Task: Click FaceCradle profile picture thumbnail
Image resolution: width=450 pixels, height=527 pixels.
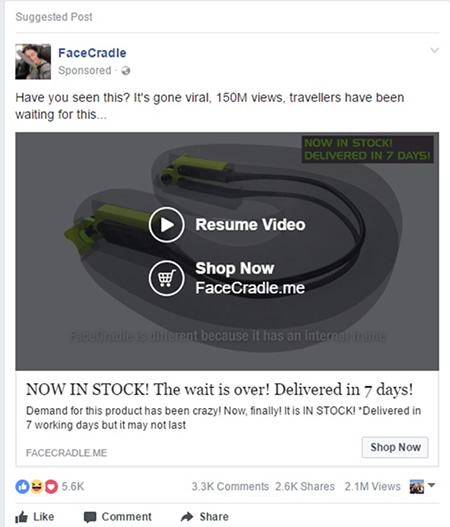Action: coord(33,62)
